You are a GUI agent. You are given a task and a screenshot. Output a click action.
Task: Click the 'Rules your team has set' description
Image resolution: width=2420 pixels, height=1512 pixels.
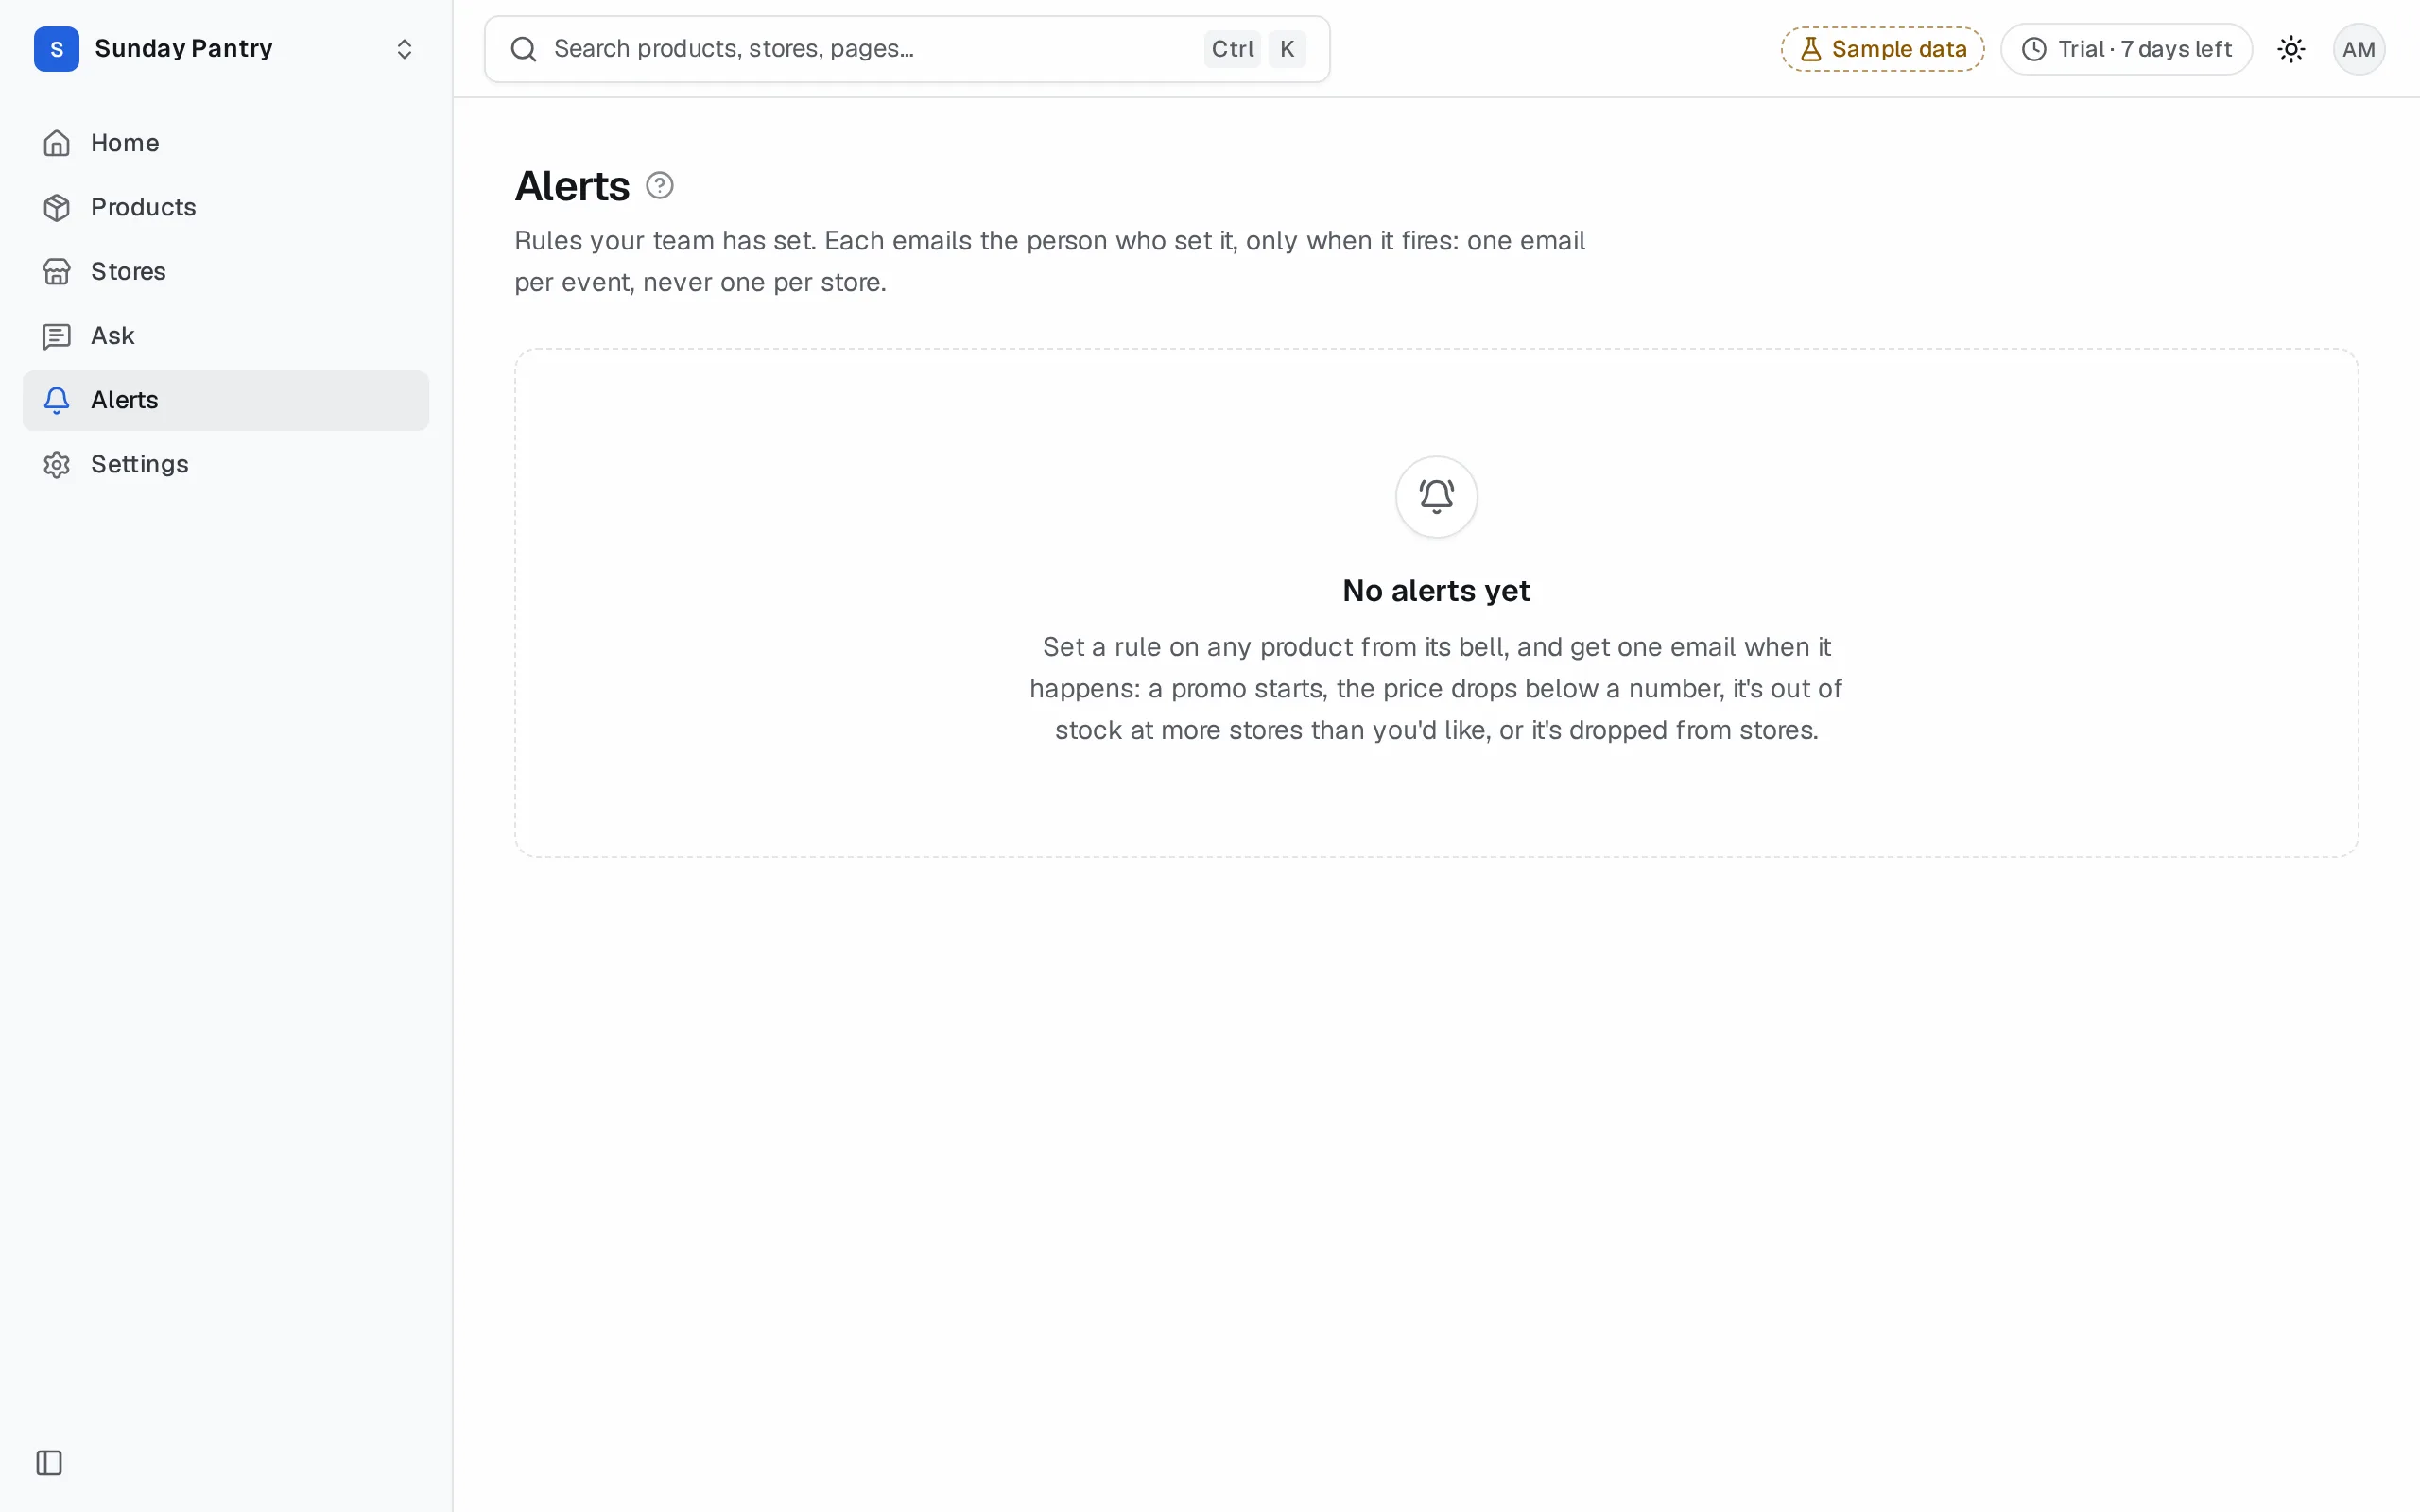click(x=1050, y=261)
